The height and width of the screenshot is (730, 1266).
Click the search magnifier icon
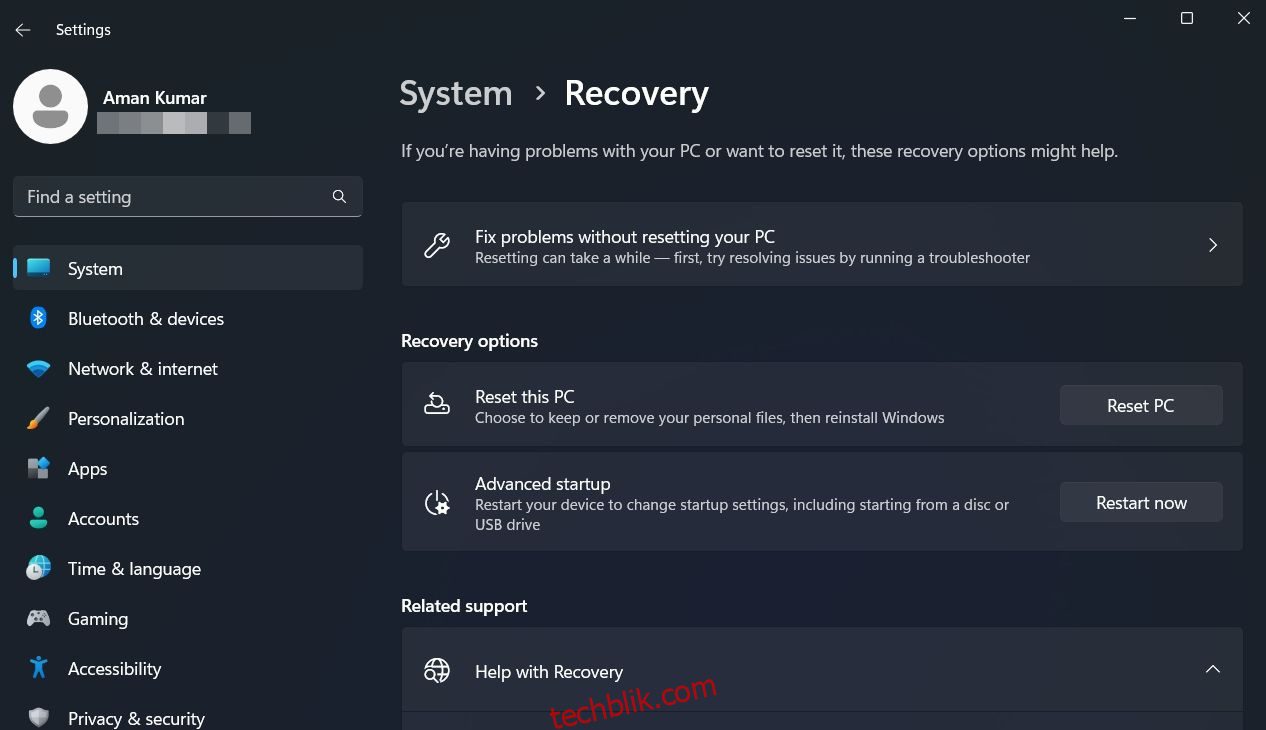click(x=339, y=197)
